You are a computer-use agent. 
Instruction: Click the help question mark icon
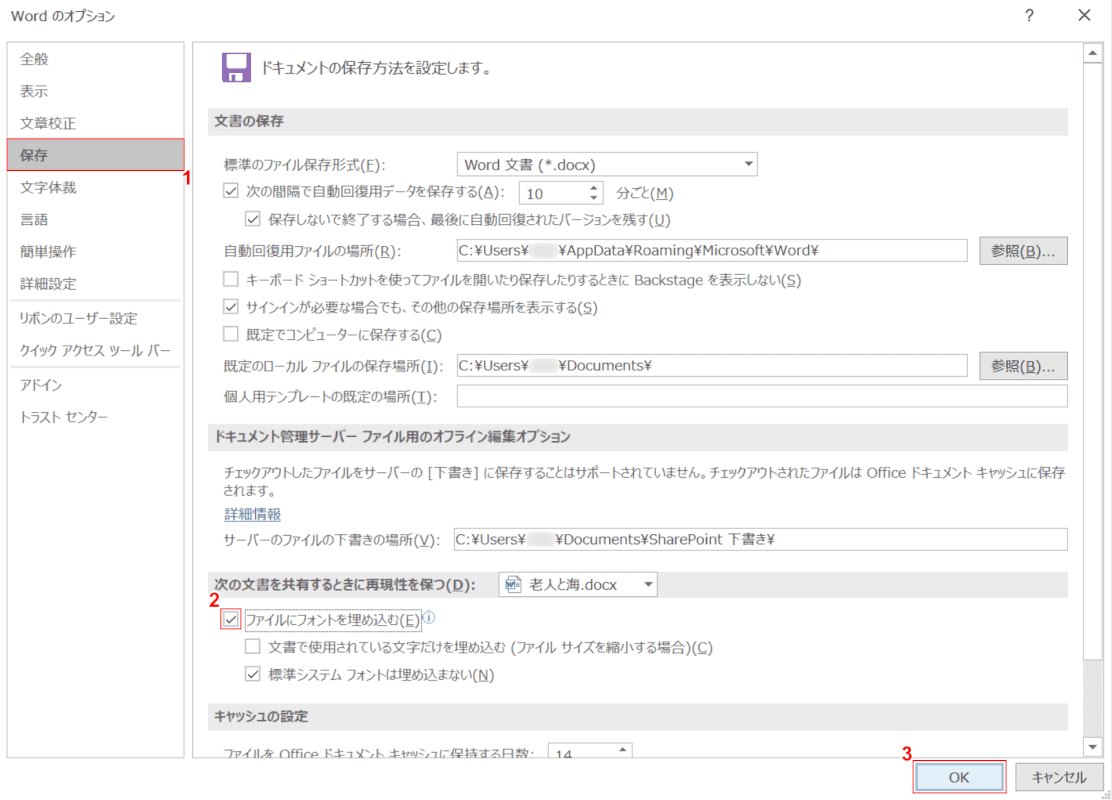coord(1029,16)
